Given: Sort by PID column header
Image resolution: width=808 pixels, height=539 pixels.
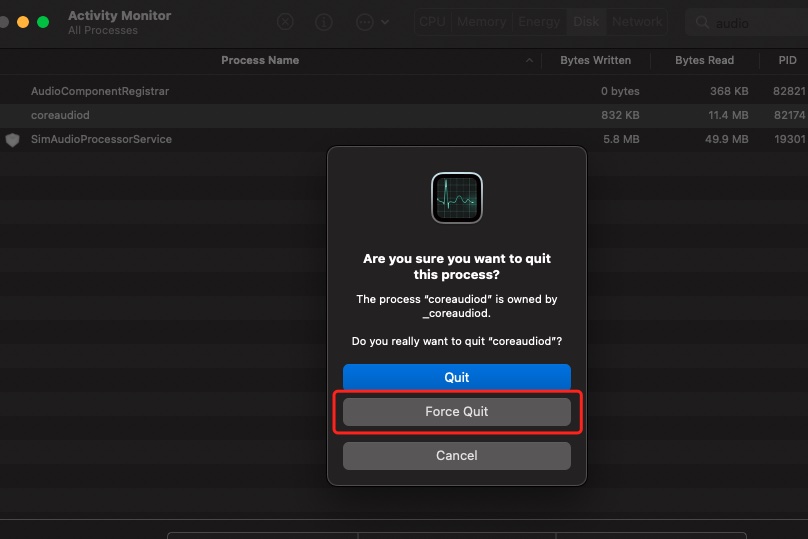Looking at the screenshot, I should coord(787,61).
